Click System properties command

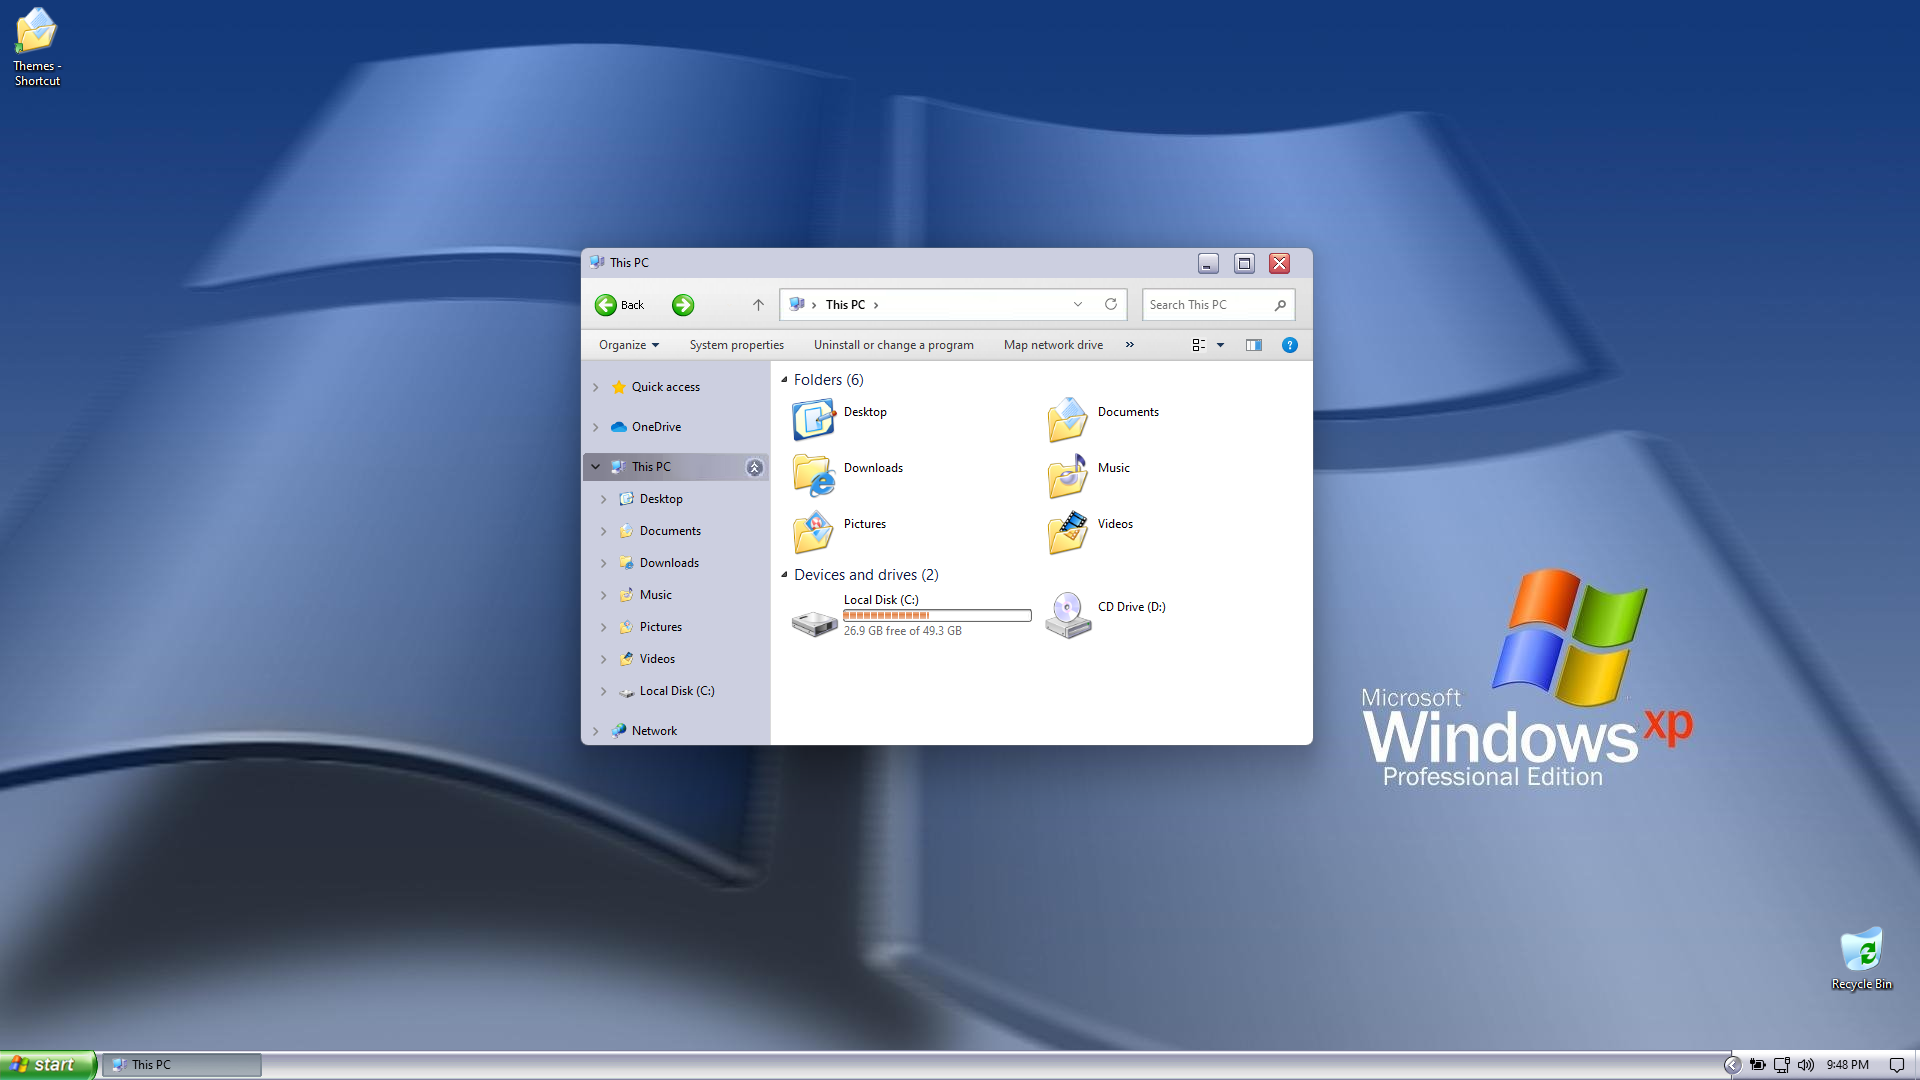click(736, 345)
